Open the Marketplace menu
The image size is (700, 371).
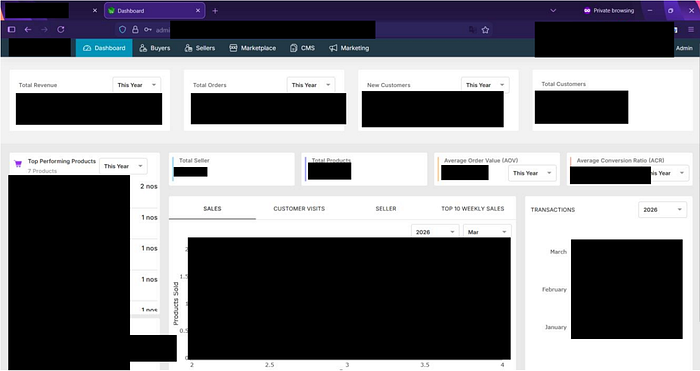(253, 48)
